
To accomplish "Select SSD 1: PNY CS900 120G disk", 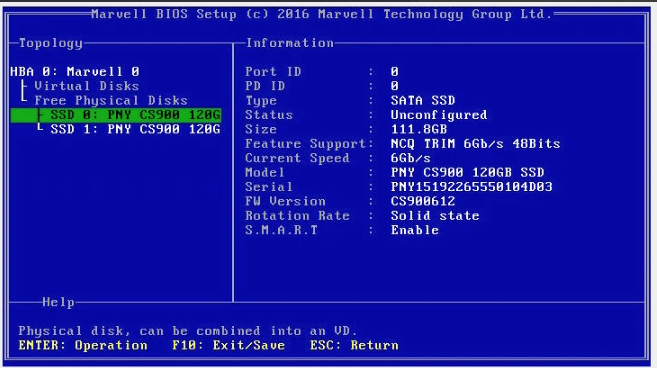I will click(135, 129).
